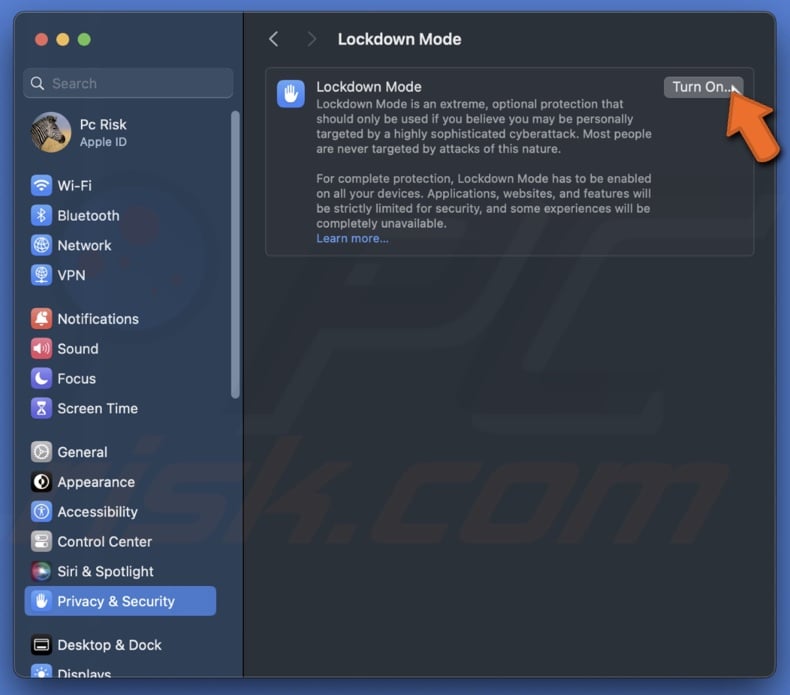Click the Screen Time hourglass icon
The width and height of the screenshot is (790, 695).
coord(41,408)
